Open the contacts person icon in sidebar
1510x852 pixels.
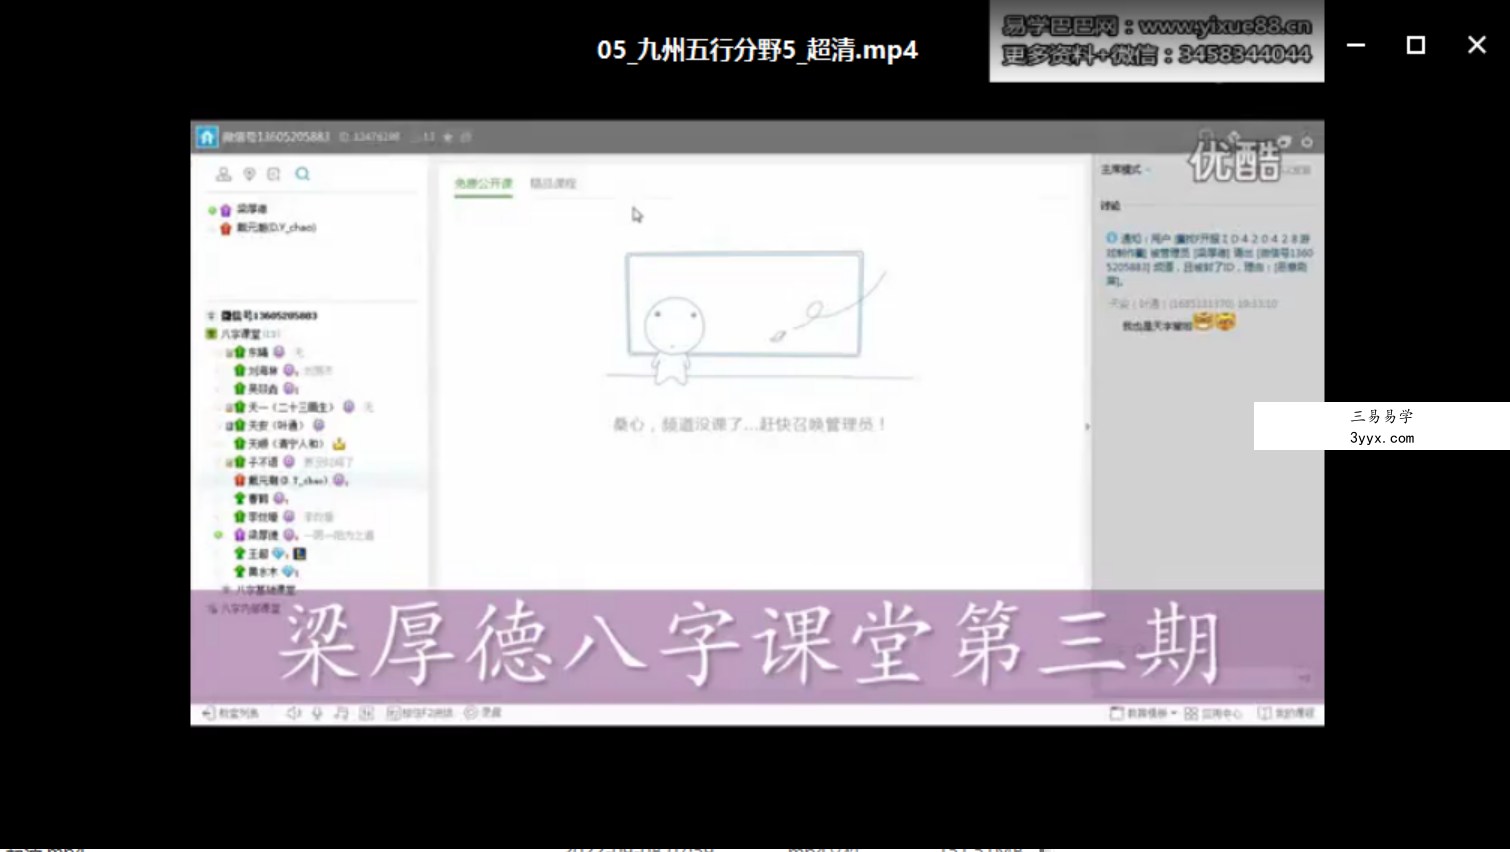223,174
